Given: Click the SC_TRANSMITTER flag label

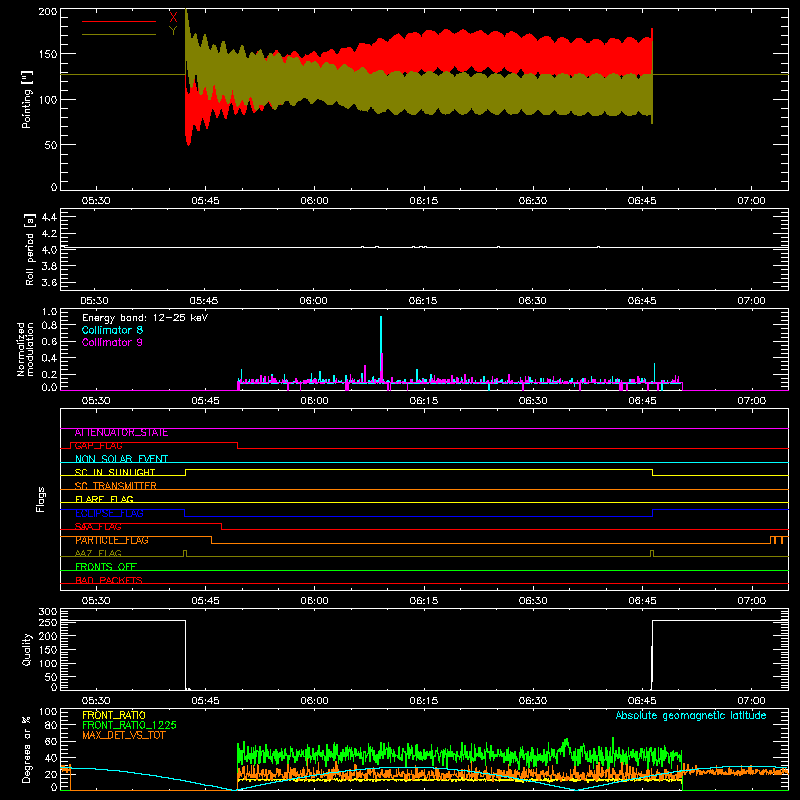Looking at the screenshot, I should pyautogui.click(x=116, y=486).
